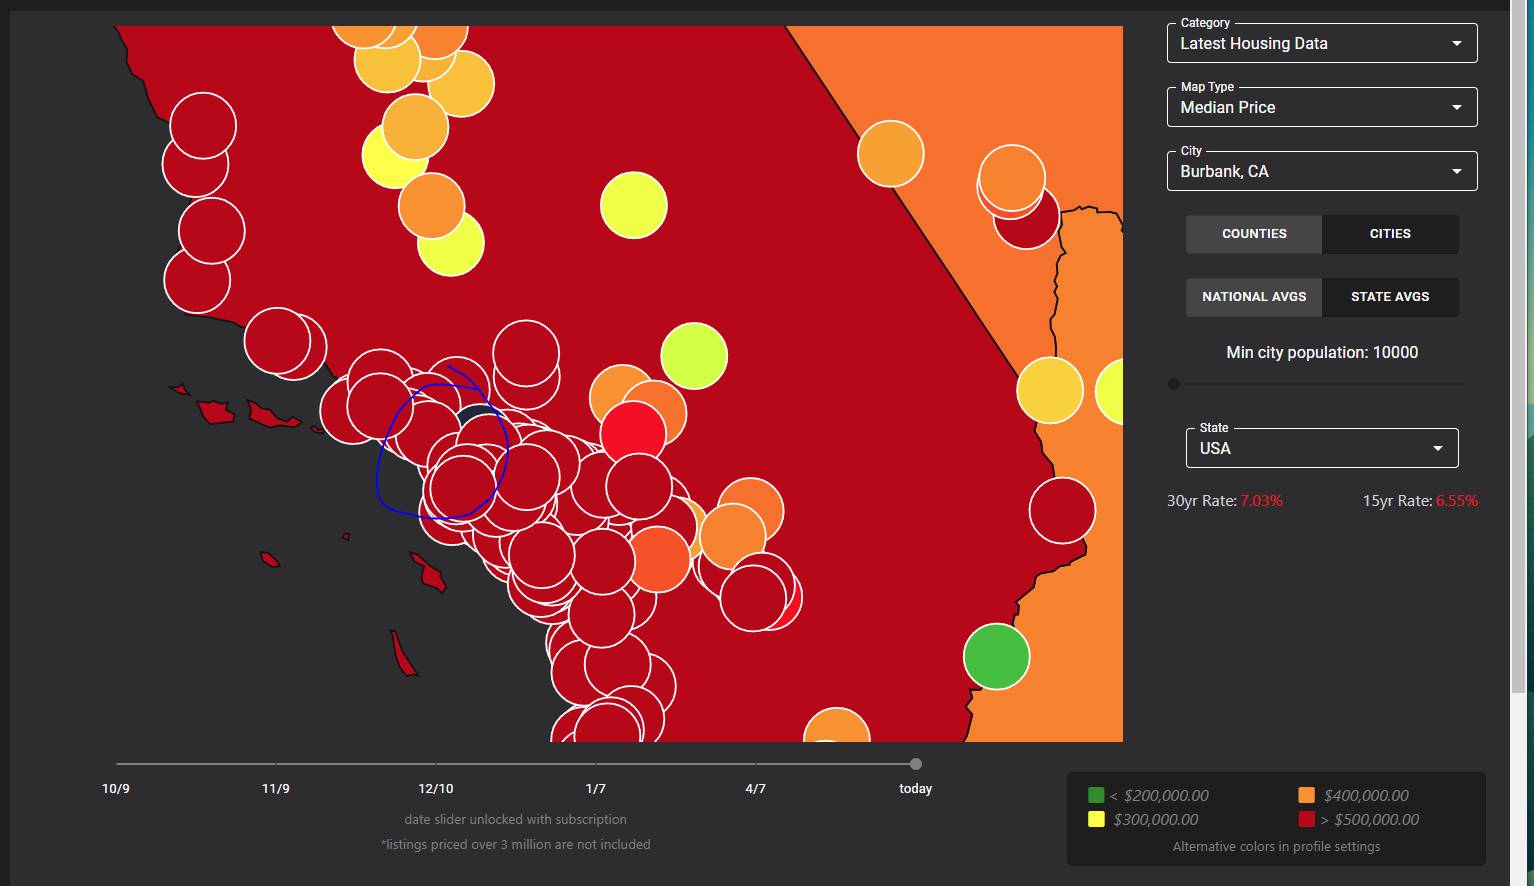Select State Avgs option
This screenshot has height=886, width=1534.
[1389, 297]
